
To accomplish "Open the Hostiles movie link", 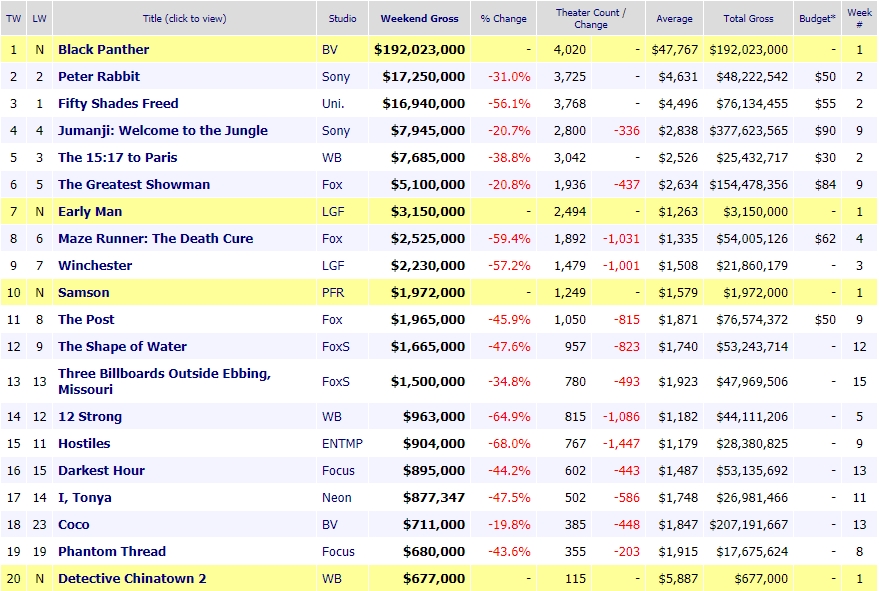I will point(84,444).
